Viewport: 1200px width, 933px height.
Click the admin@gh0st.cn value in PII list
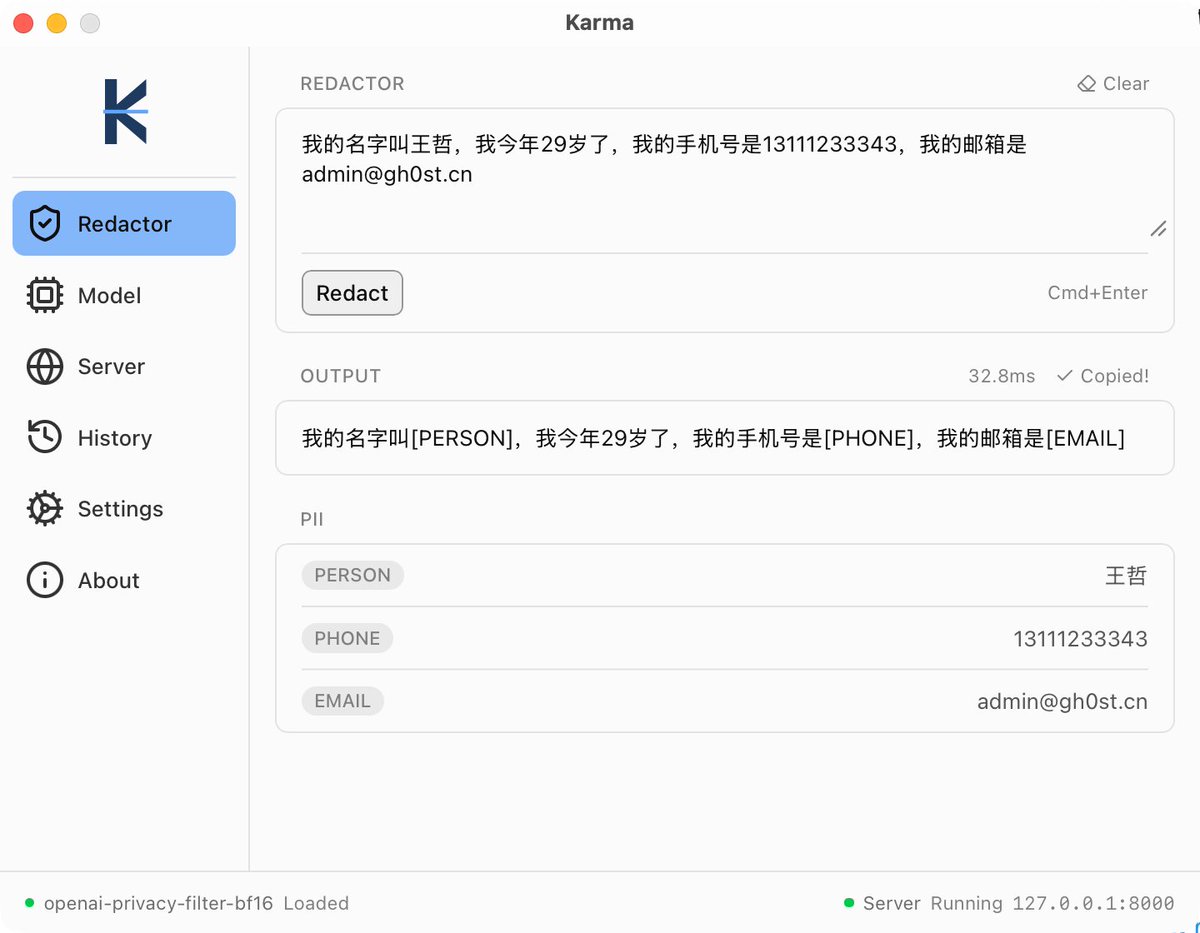point(1062,702)
